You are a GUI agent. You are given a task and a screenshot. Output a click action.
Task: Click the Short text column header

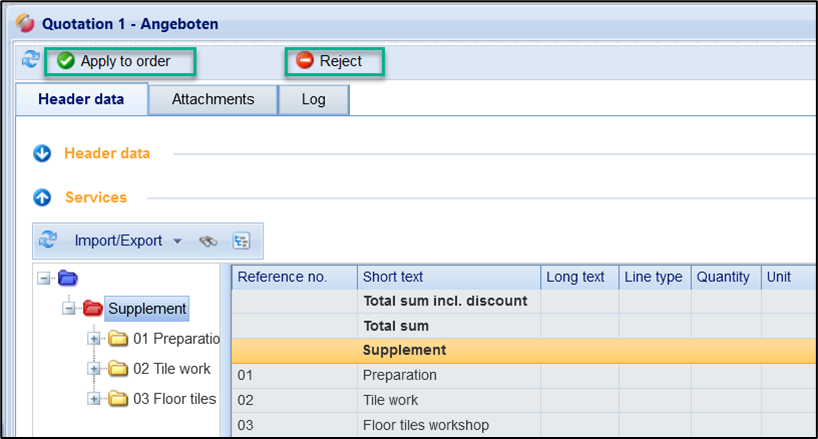[448, 277]
